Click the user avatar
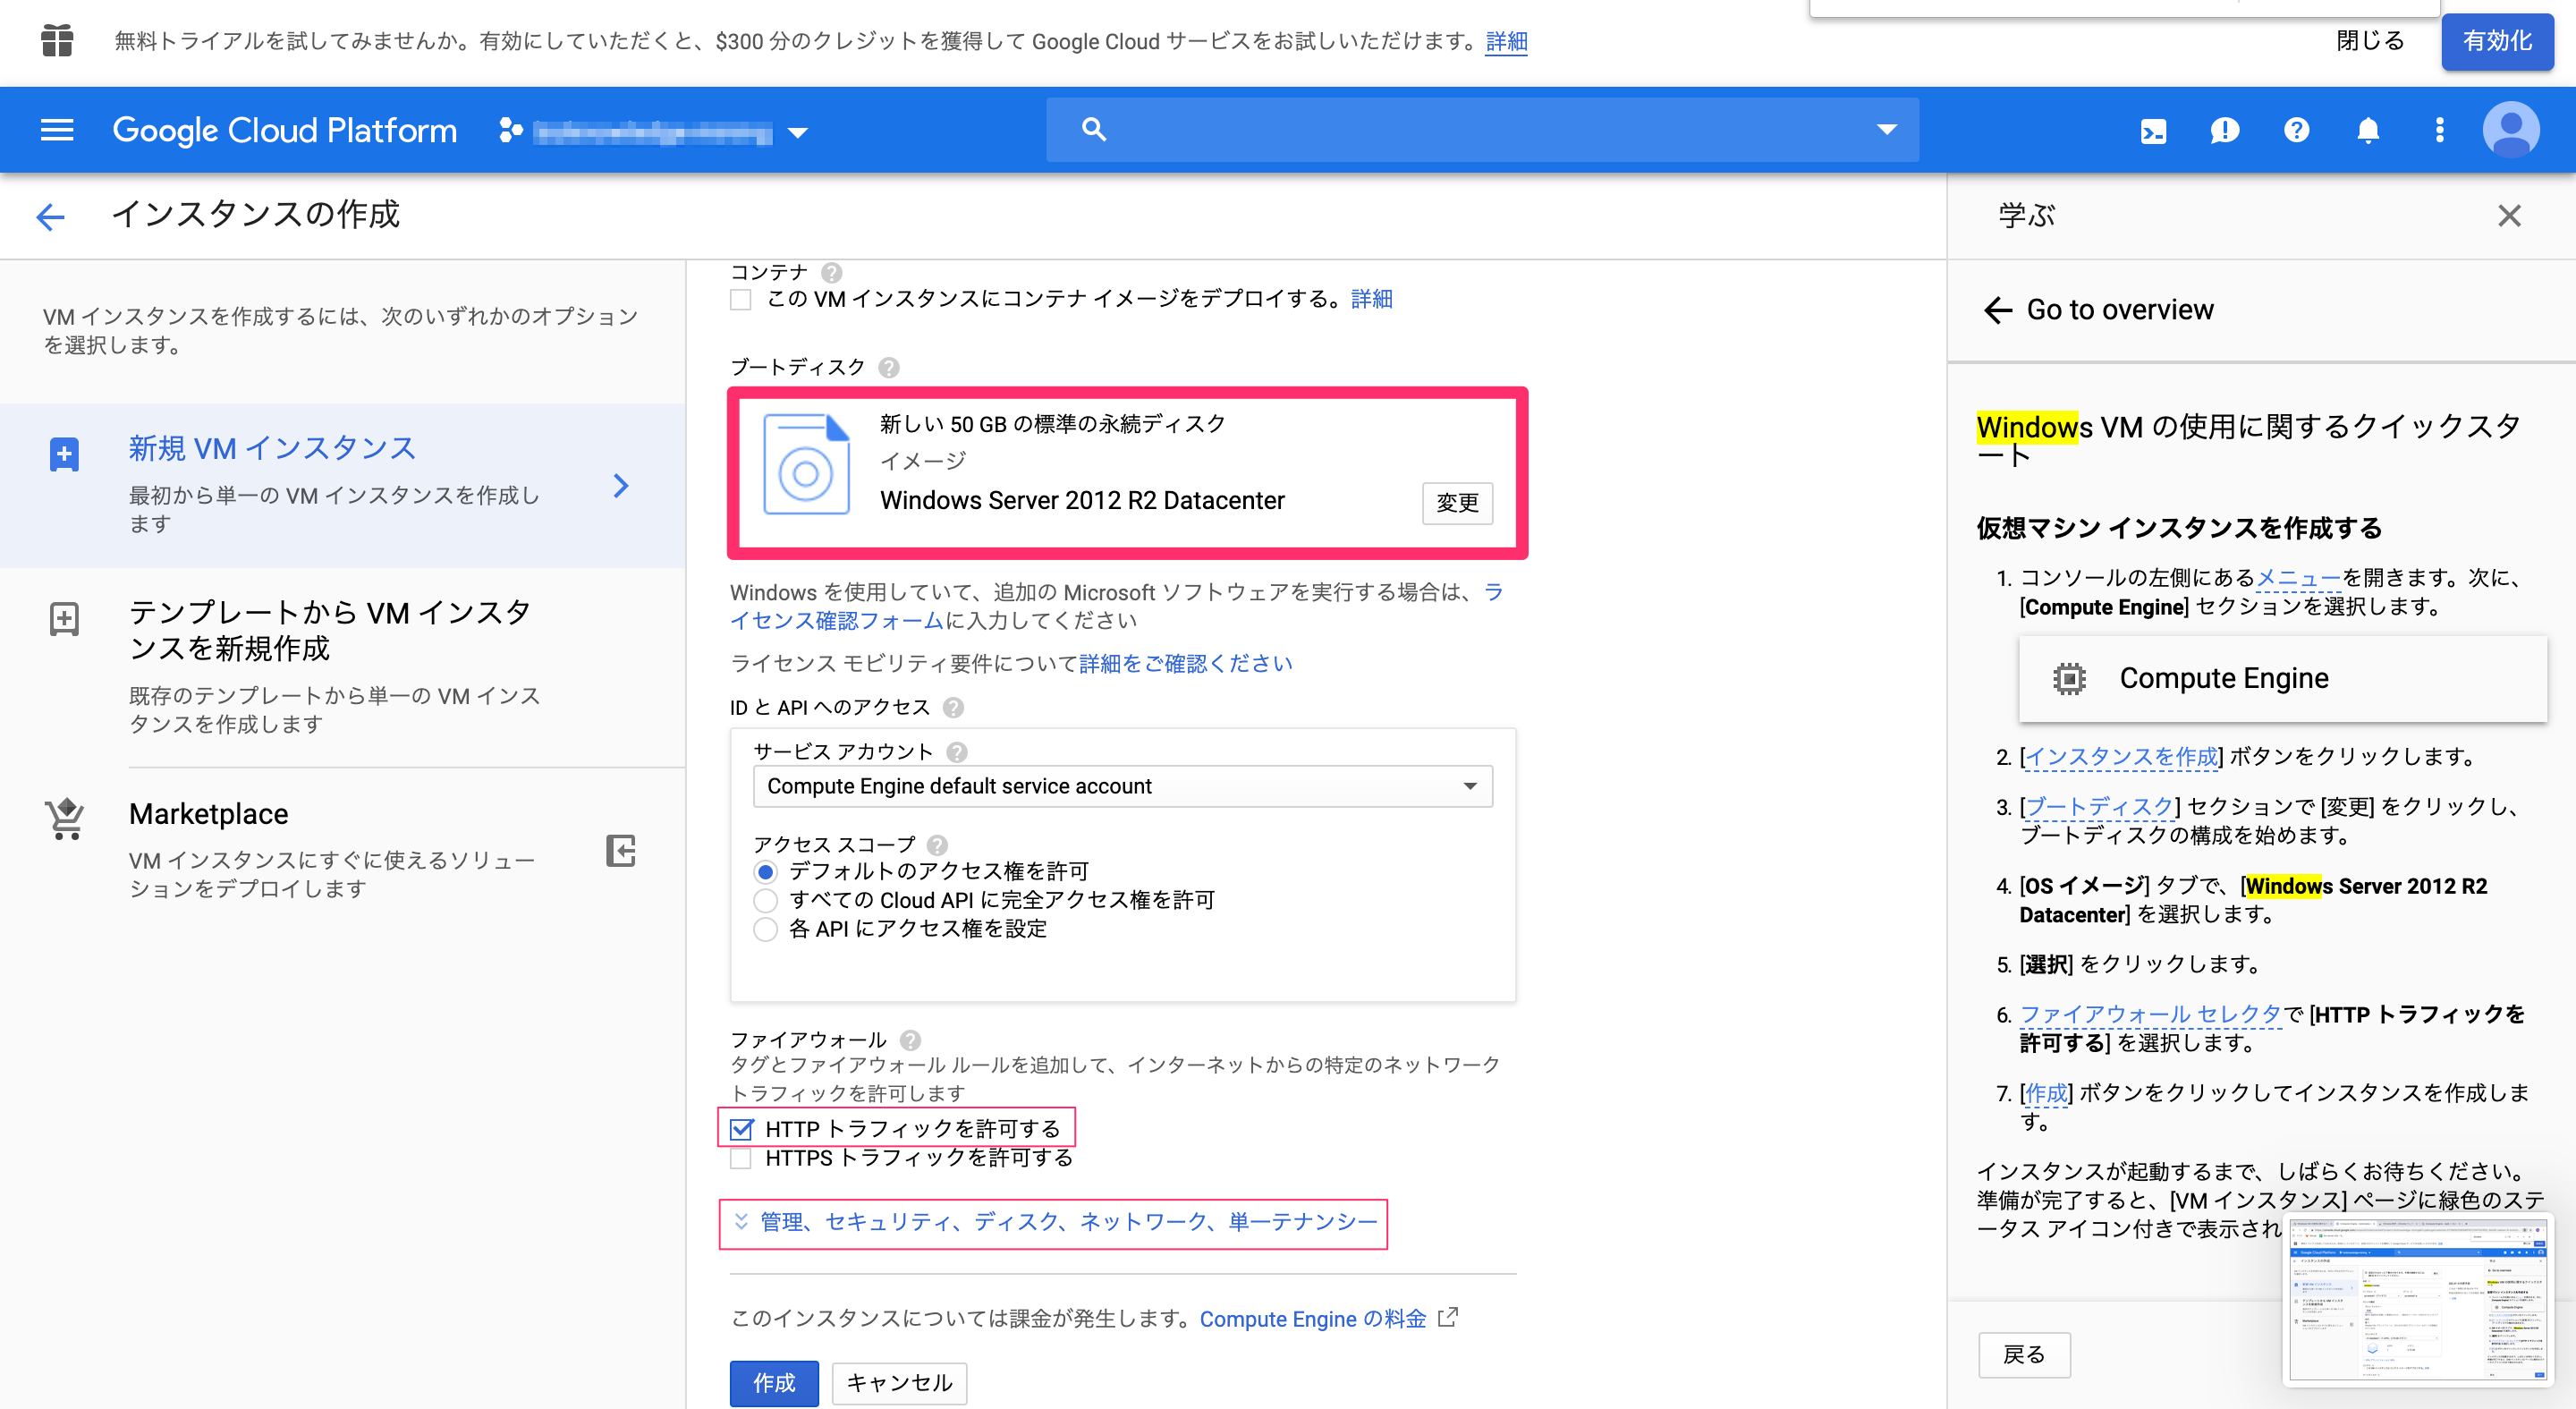 pos(2510,129)
